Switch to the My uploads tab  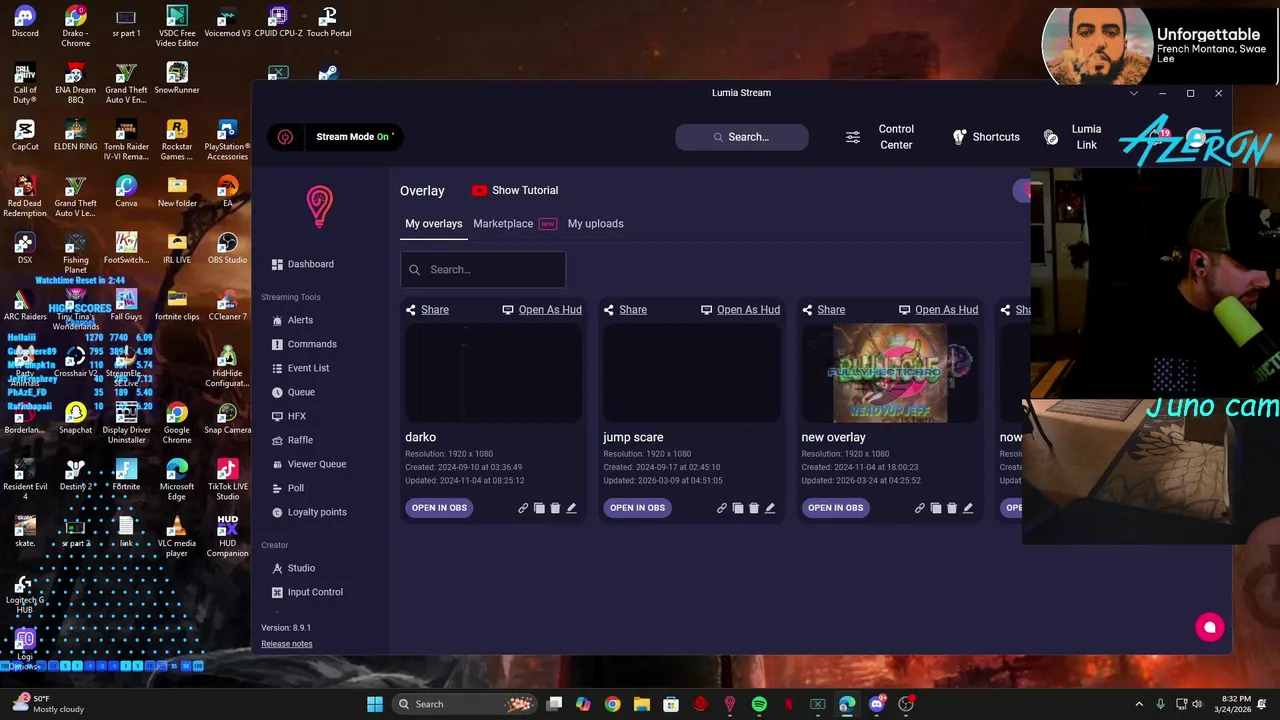(595, 224)
